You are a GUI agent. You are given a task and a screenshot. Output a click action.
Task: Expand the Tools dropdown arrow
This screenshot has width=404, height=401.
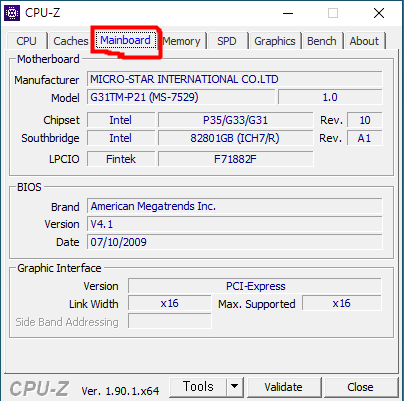[x=235, y=387]
